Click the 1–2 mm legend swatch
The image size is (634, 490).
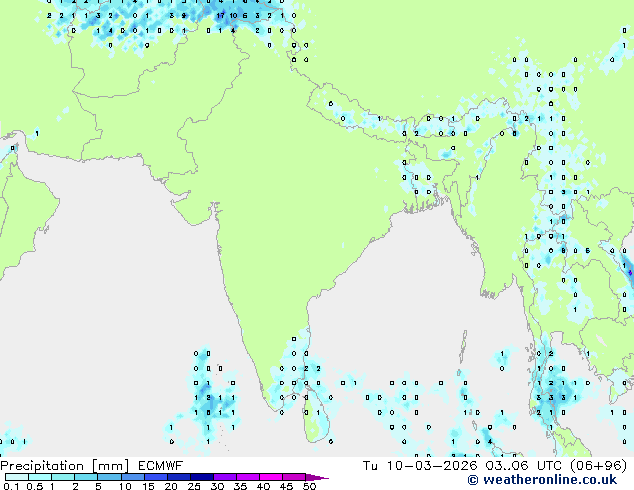pyautogui.click(x=63, y=477)
